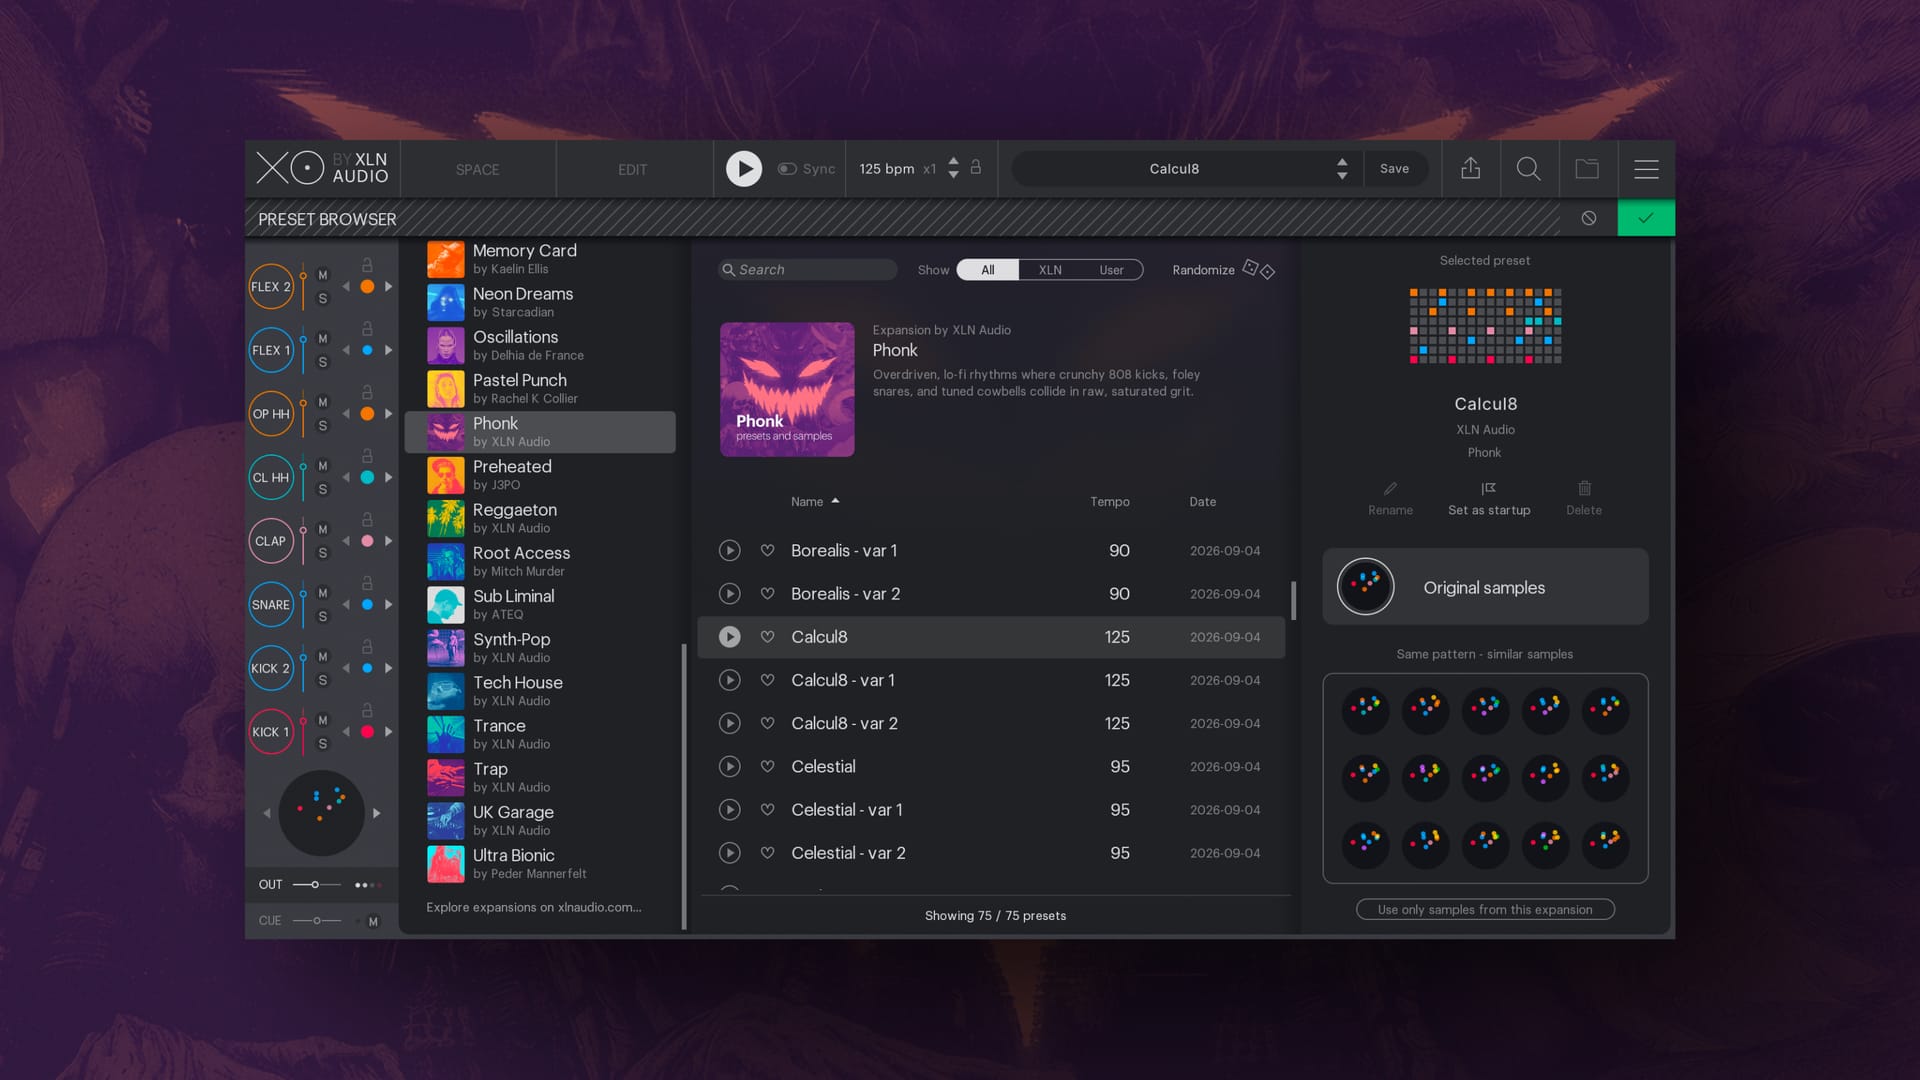Toggle the CUE M button
Screen dimensions: 1920x1080
coord(373,921)
